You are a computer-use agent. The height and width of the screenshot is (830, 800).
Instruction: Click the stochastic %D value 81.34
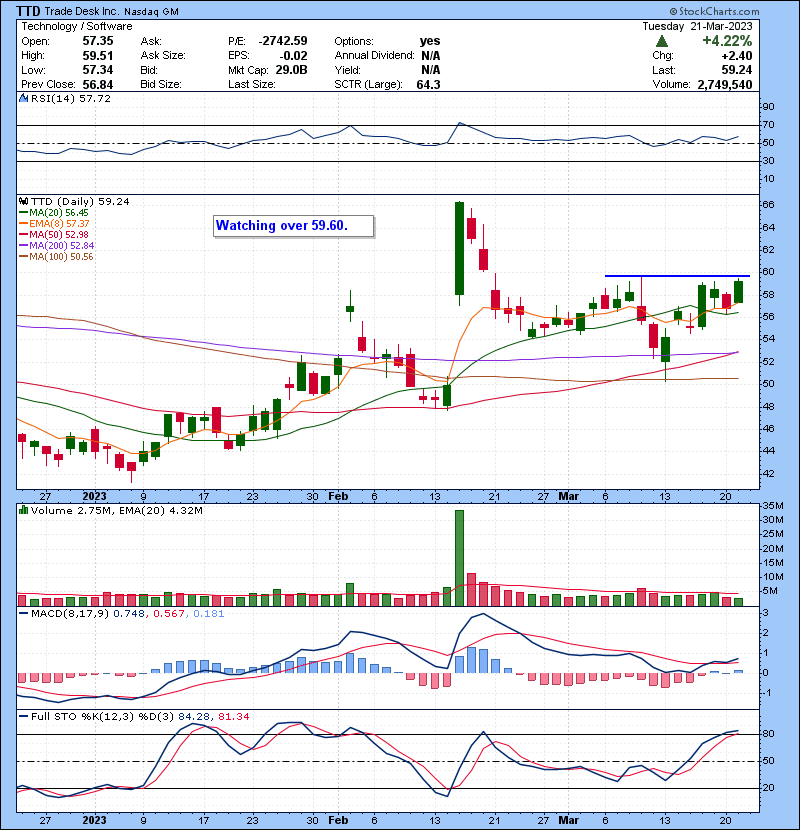coord(233,717)
